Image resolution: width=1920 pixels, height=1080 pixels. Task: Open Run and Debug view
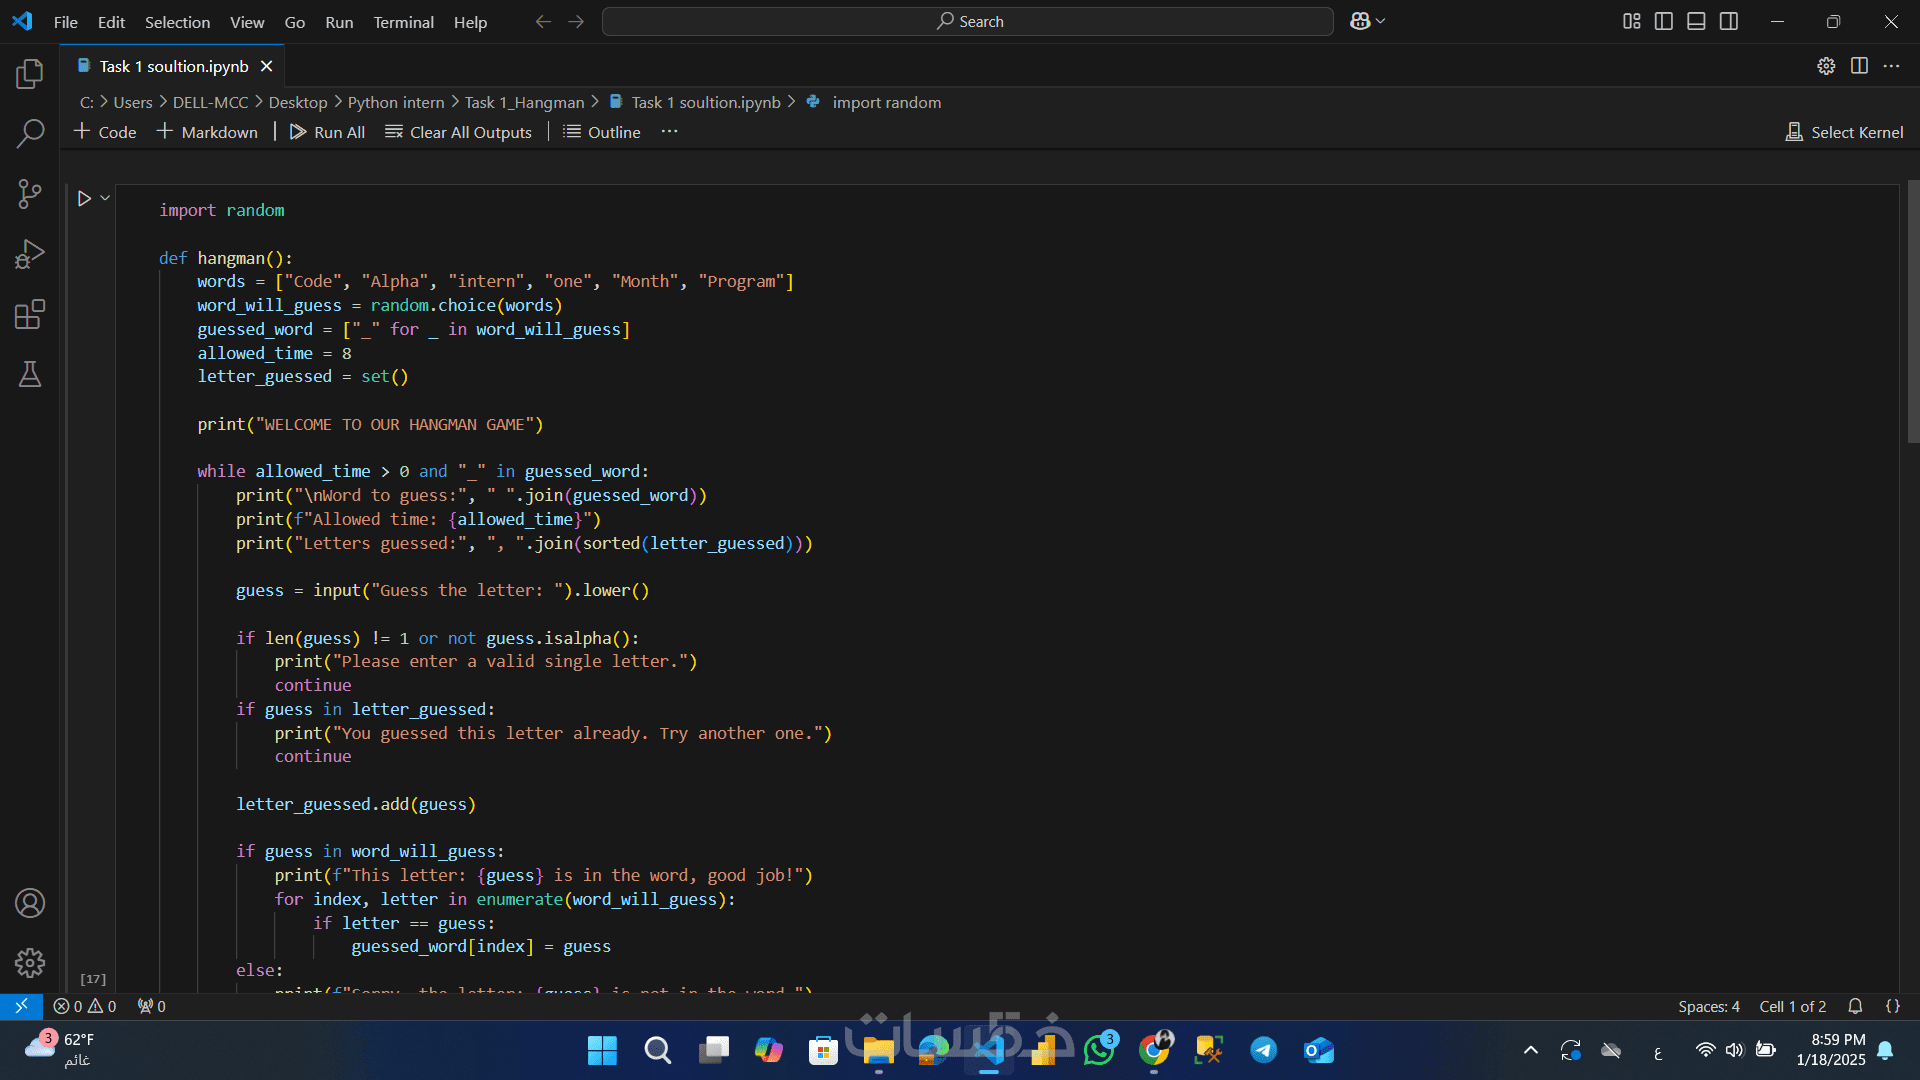30,254
